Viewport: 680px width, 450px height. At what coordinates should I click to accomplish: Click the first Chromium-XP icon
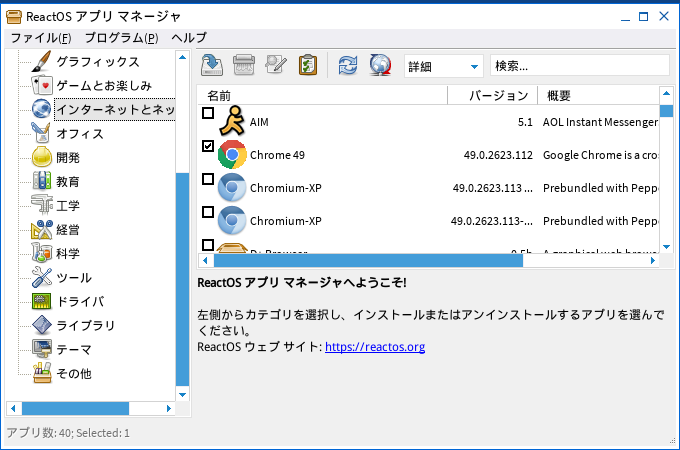232,187
